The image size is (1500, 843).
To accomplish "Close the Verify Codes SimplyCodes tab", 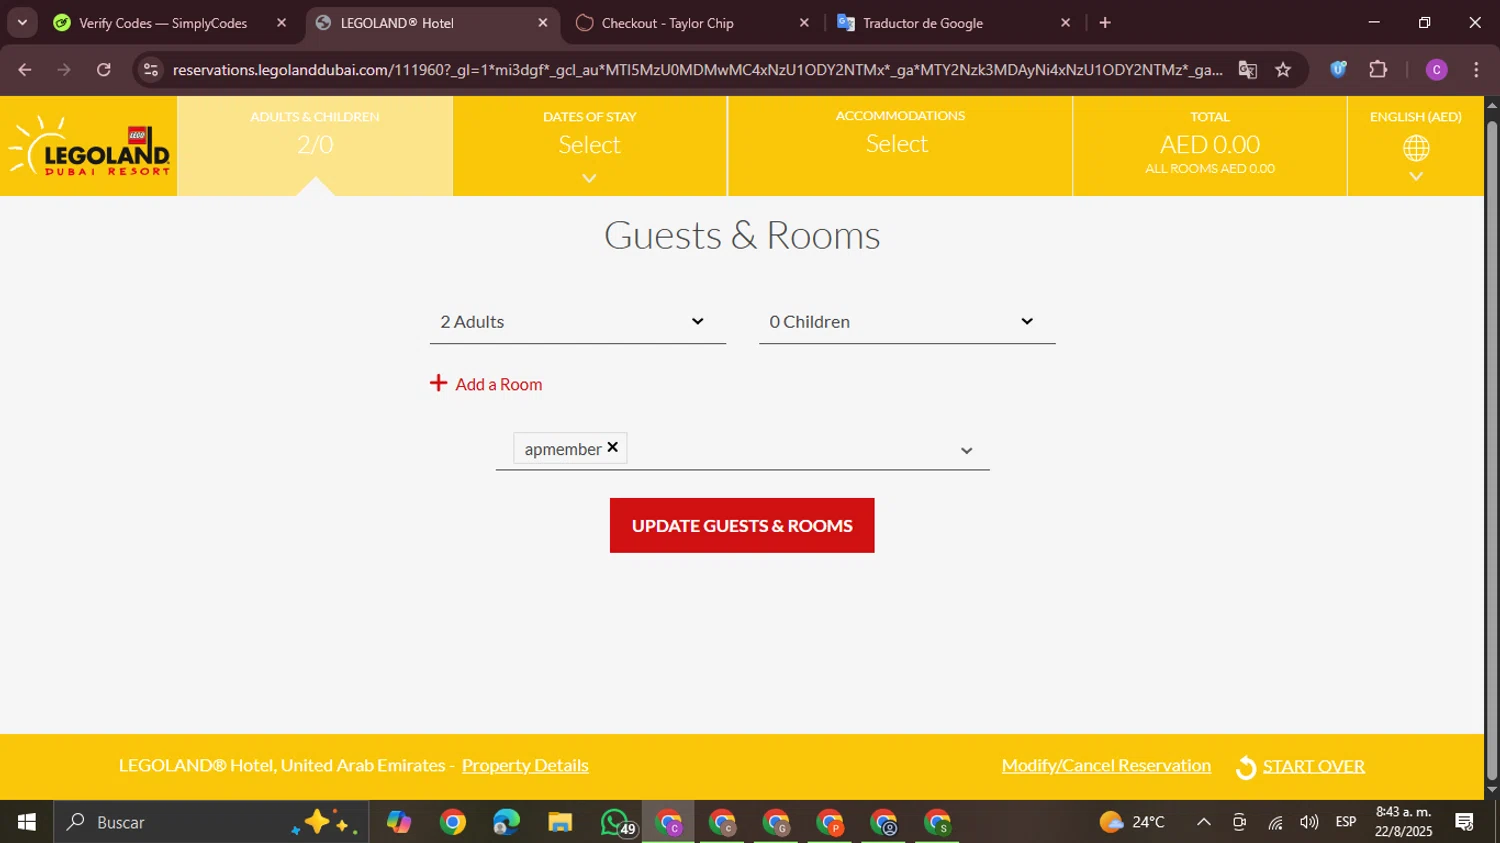I will [281, 22].
